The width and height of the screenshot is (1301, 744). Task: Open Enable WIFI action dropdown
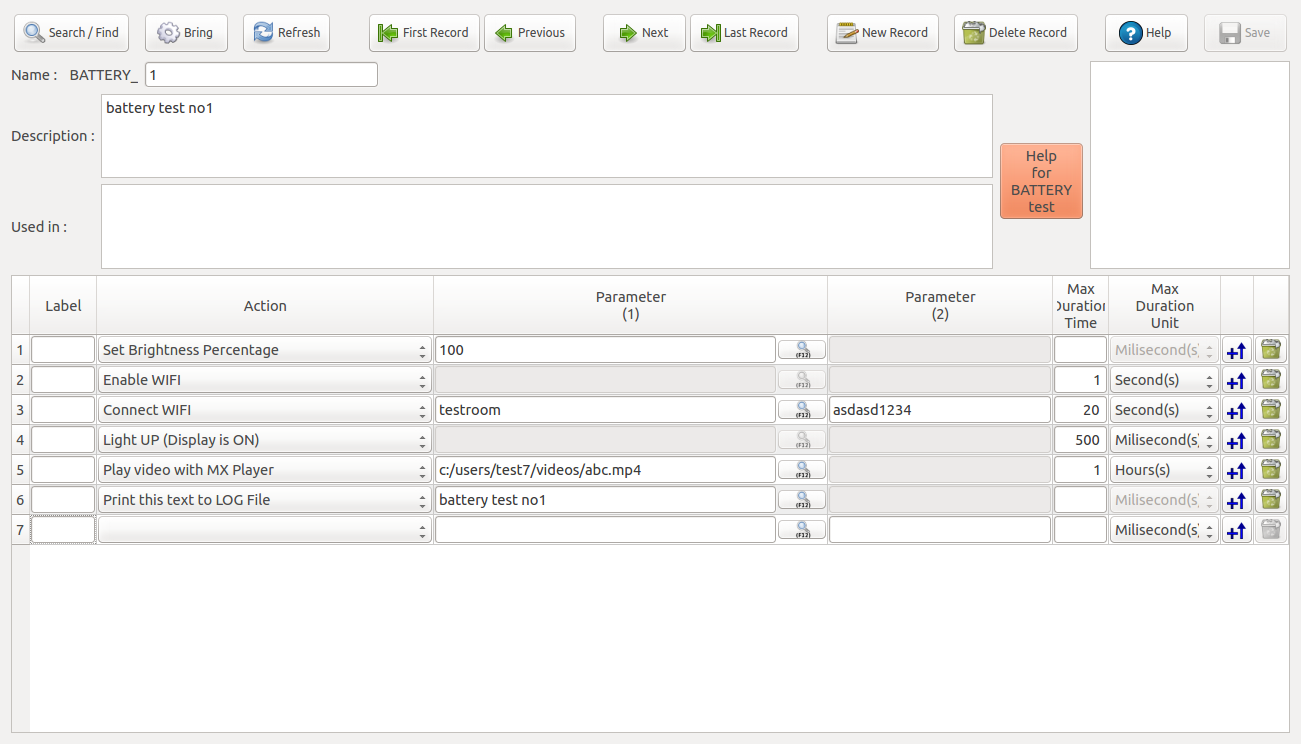click(265, 380)
